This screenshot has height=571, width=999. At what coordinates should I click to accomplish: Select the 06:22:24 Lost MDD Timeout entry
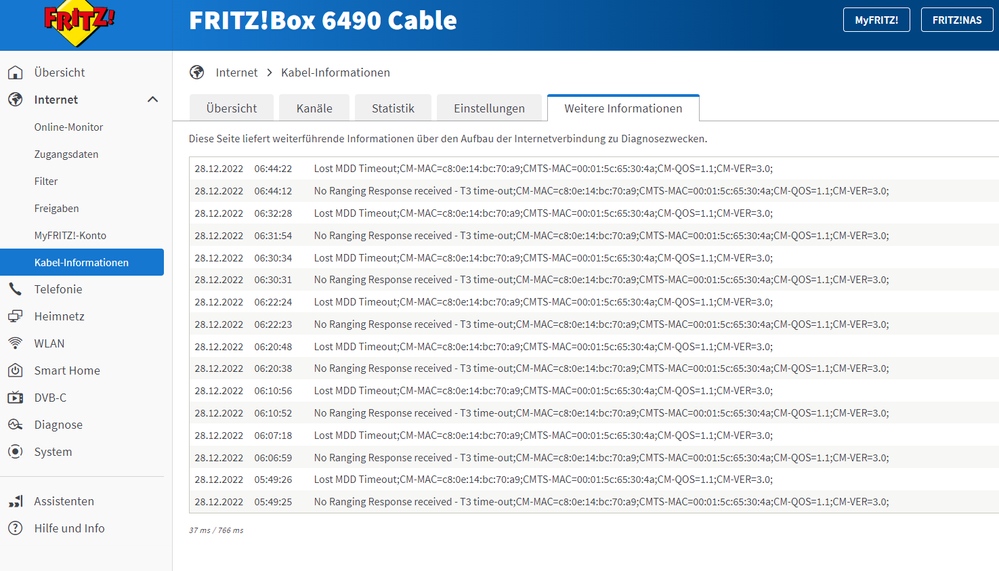pyautogui.click(x=594, y=302)
